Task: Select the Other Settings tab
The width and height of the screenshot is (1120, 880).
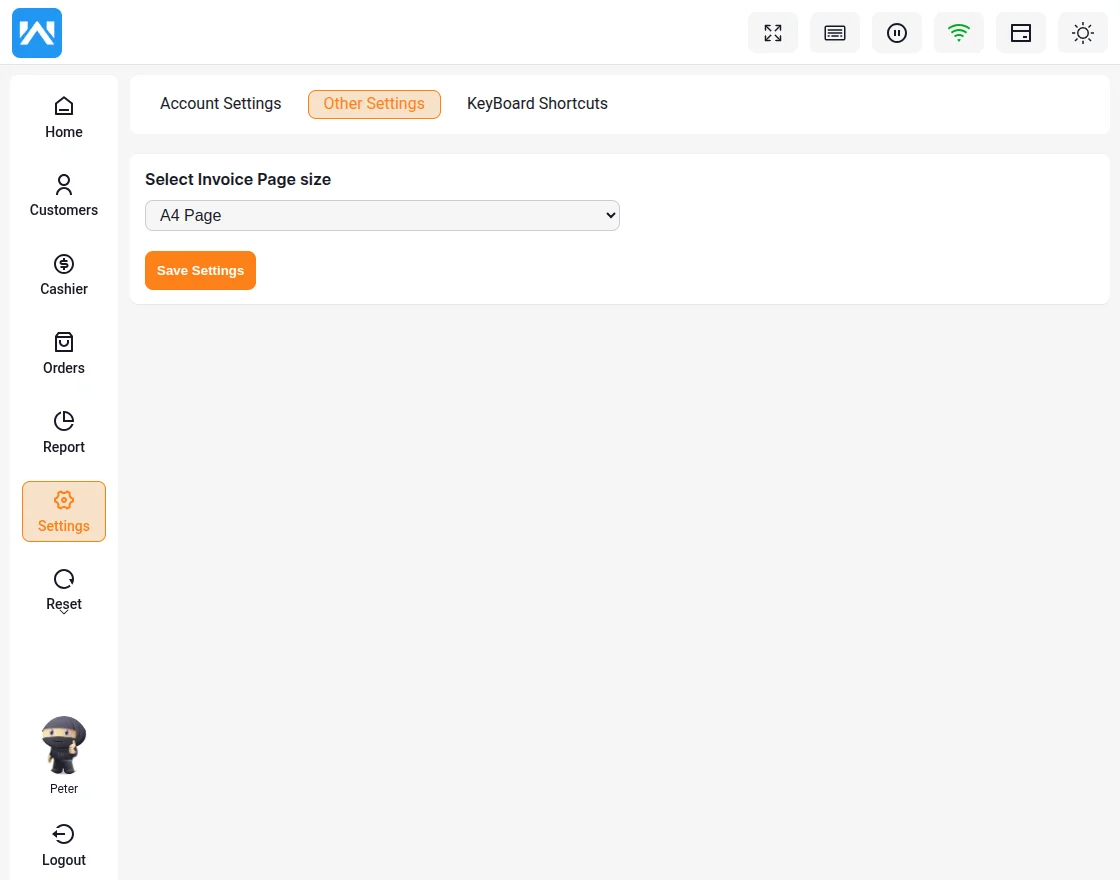Action: 374,104
